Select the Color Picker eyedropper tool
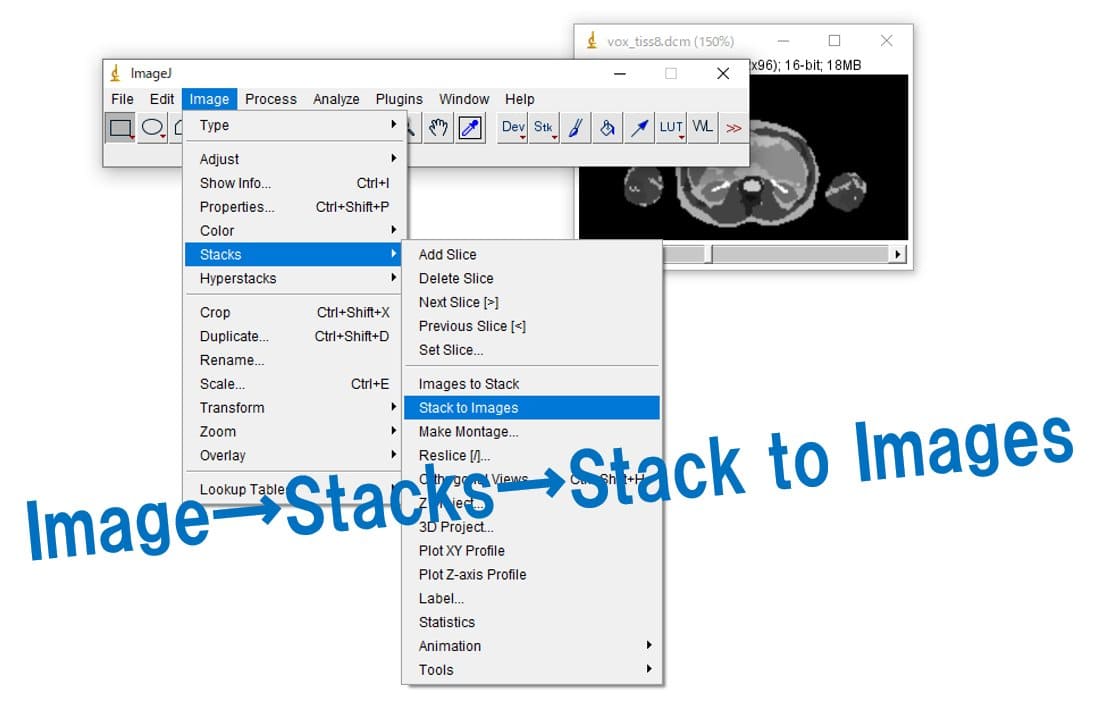 [470, 128]
